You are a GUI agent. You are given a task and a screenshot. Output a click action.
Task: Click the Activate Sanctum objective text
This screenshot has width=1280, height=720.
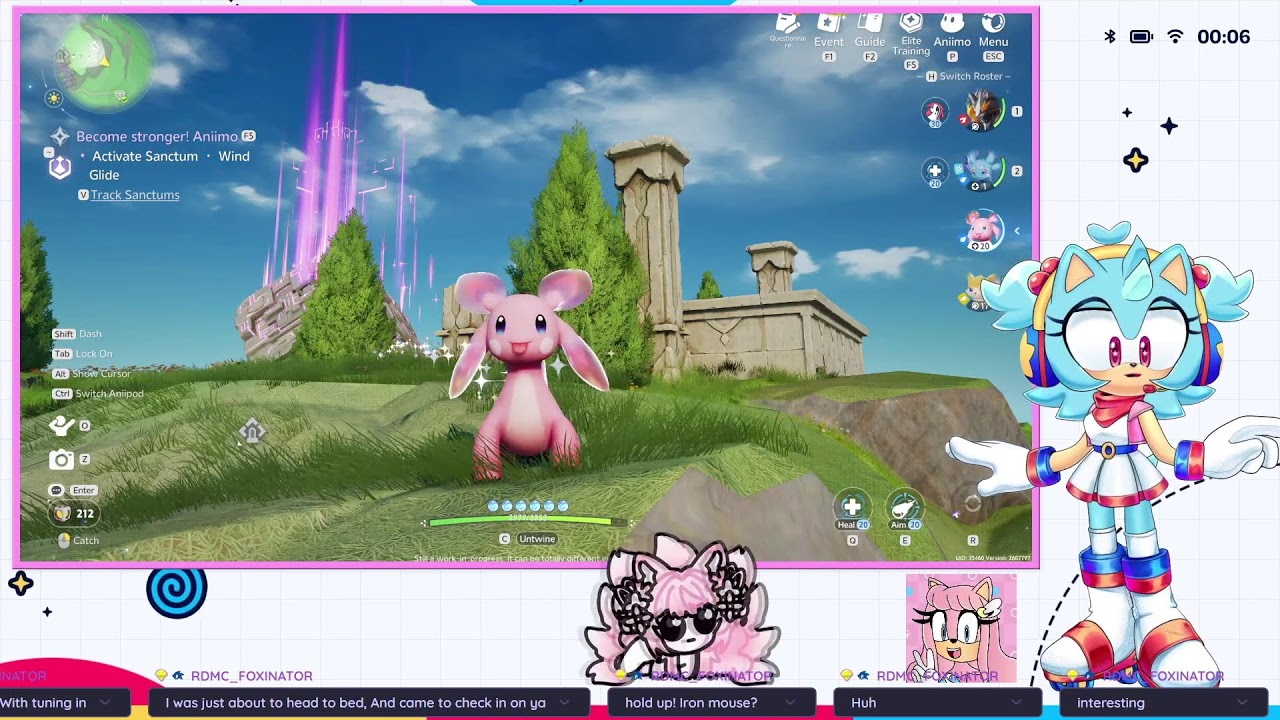click(145, 156)
